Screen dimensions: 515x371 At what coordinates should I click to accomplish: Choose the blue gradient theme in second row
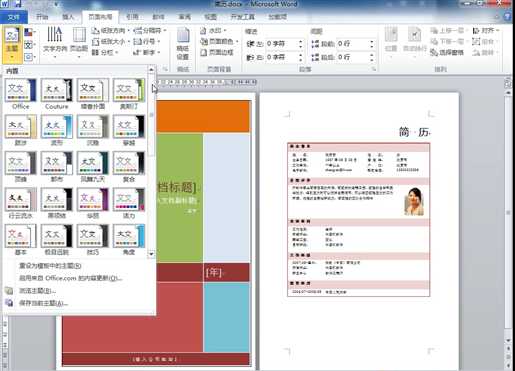point(56,127)
